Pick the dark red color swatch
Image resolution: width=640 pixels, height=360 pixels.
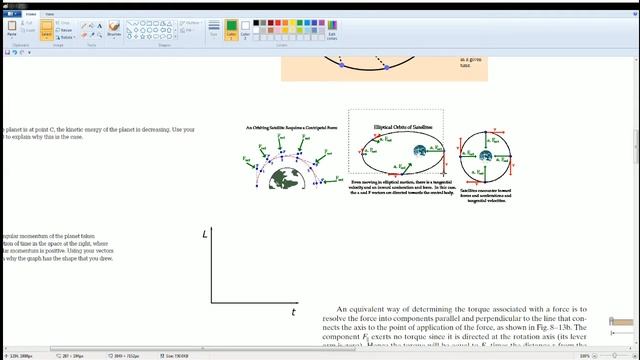[x=271, y=22]
